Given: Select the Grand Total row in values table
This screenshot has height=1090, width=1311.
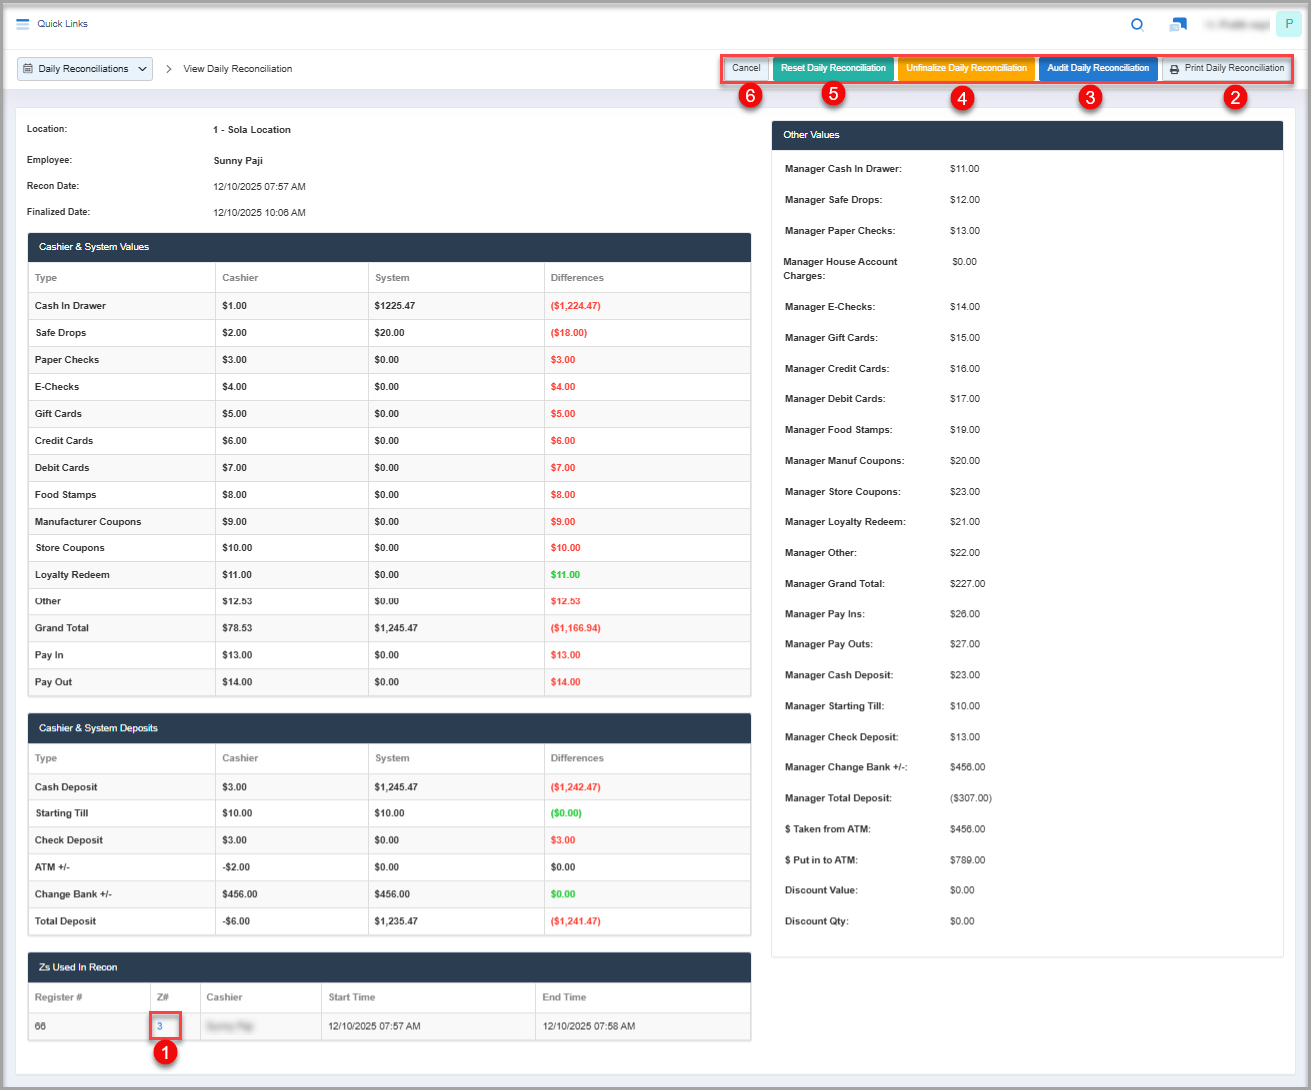Looking at the screenshot, I should point(62,628).
